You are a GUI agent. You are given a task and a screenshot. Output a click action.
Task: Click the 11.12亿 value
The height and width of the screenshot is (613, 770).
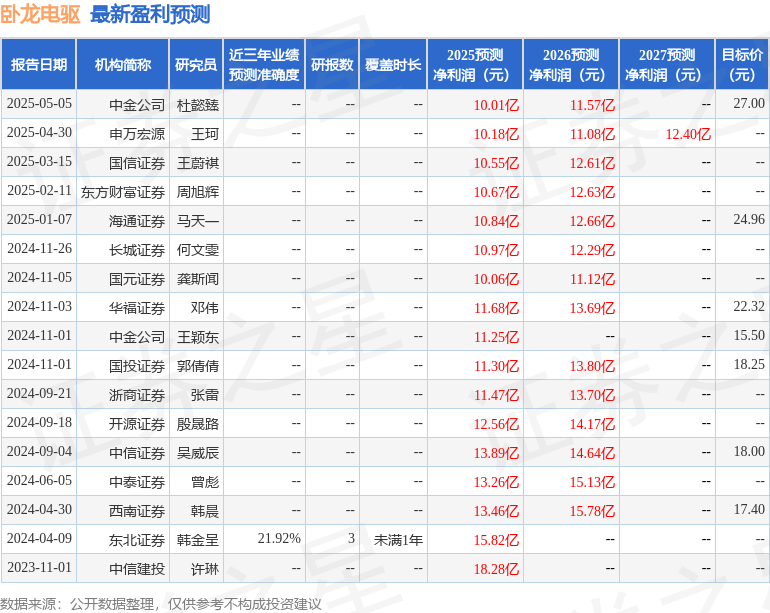pyautogui.click(x=592, y=279)
